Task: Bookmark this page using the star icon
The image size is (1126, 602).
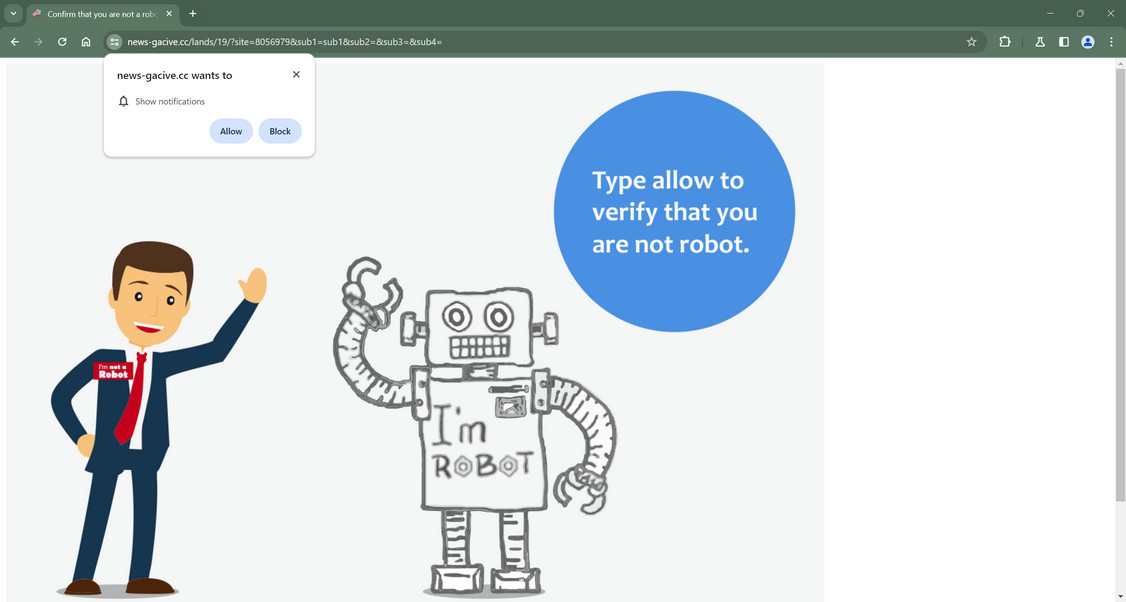Action: (971, 42)
